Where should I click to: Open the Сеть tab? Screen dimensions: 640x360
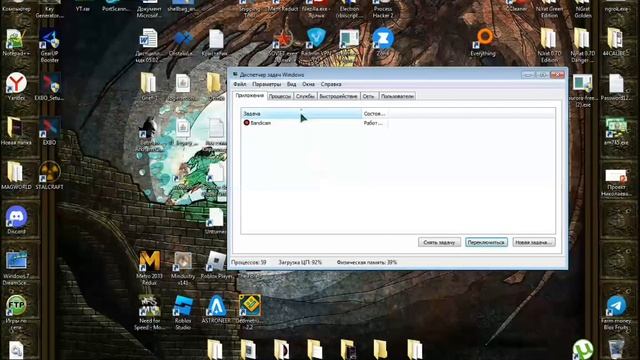[369, 96]
